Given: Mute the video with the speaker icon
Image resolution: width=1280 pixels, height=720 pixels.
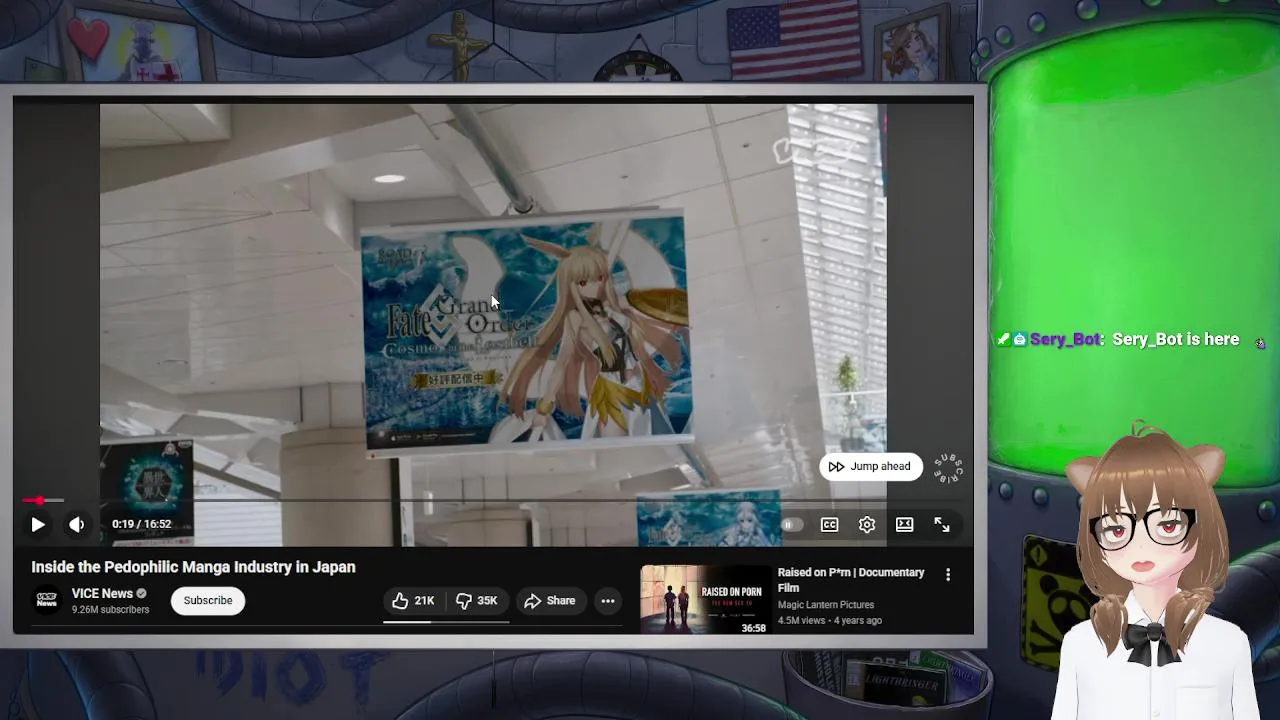Looking at the screenshot, I should pyautogui.click(x=76, y=524).
